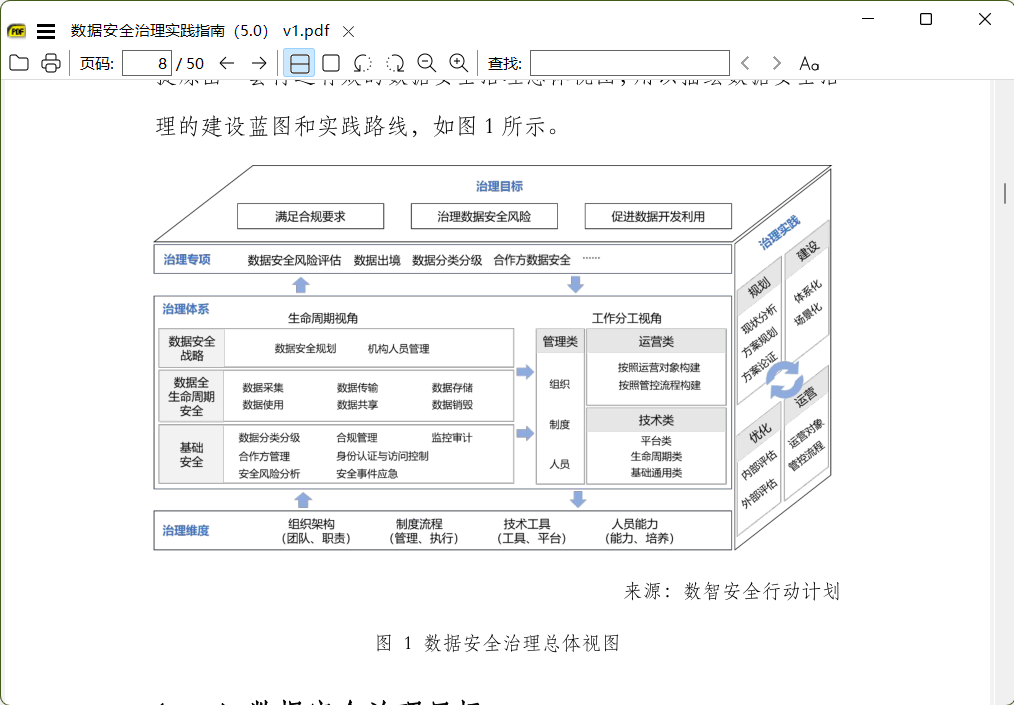Rotate page clockwise

point(395,63)
